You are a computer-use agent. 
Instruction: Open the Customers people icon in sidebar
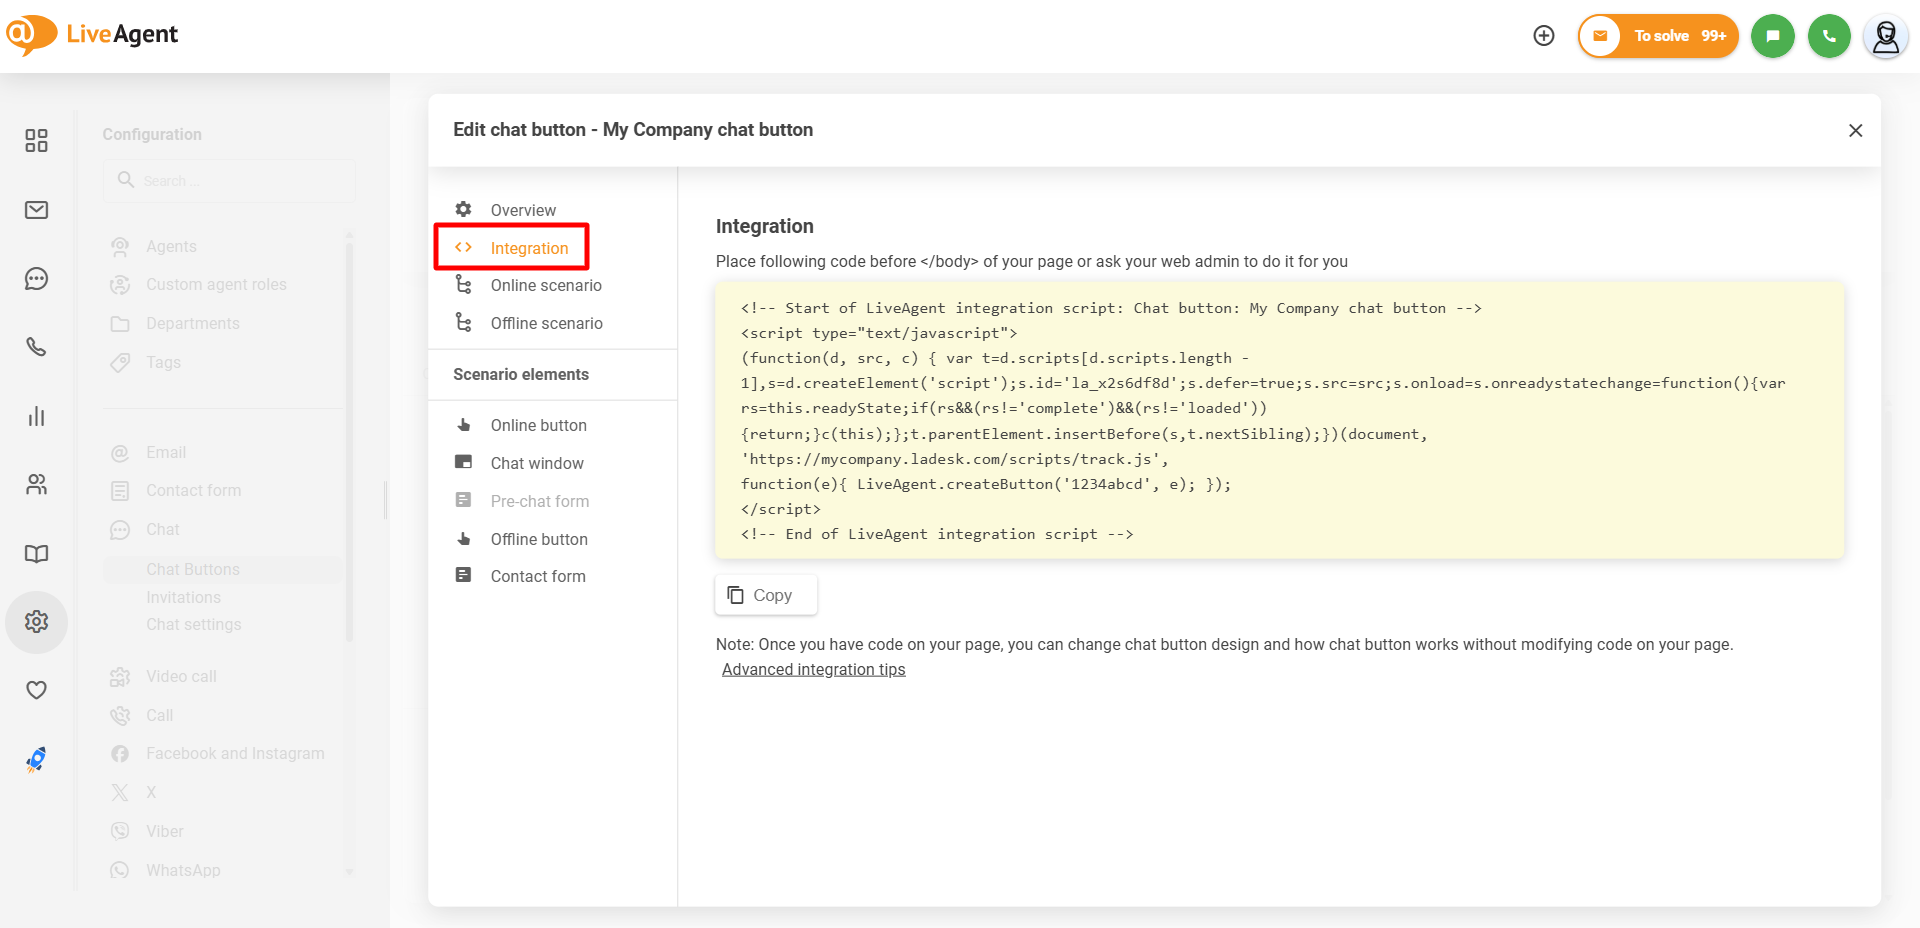tap(36, 485)
